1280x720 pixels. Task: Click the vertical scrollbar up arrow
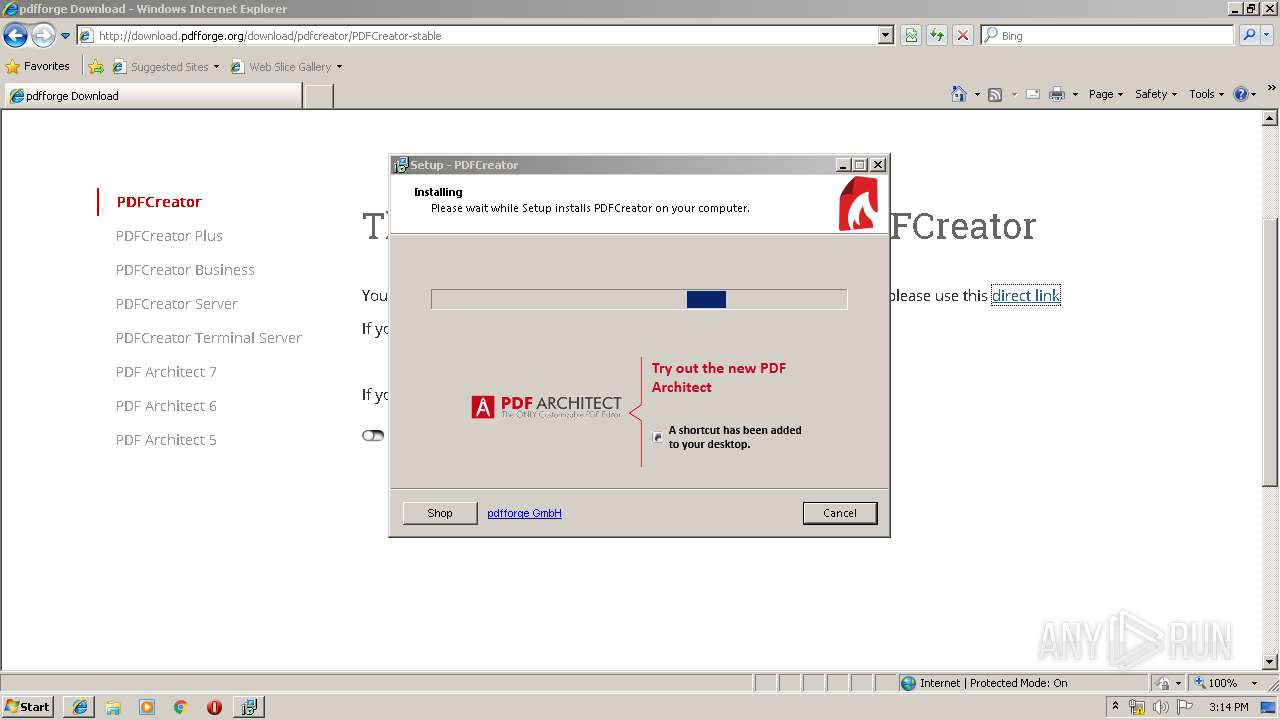click(x=1270, y=119)
